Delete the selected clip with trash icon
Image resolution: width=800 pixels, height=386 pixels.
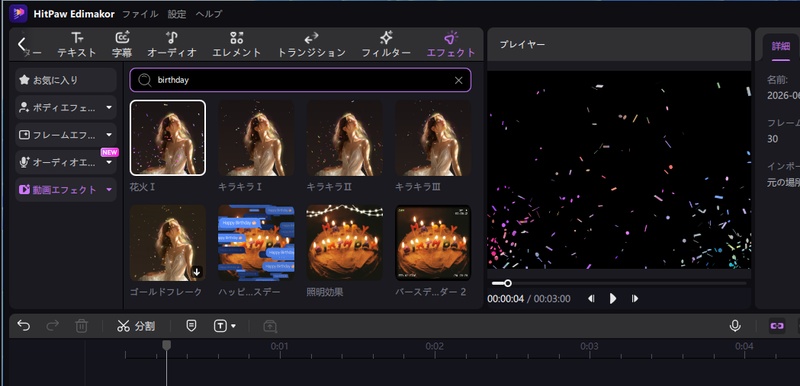coord(82,326)
